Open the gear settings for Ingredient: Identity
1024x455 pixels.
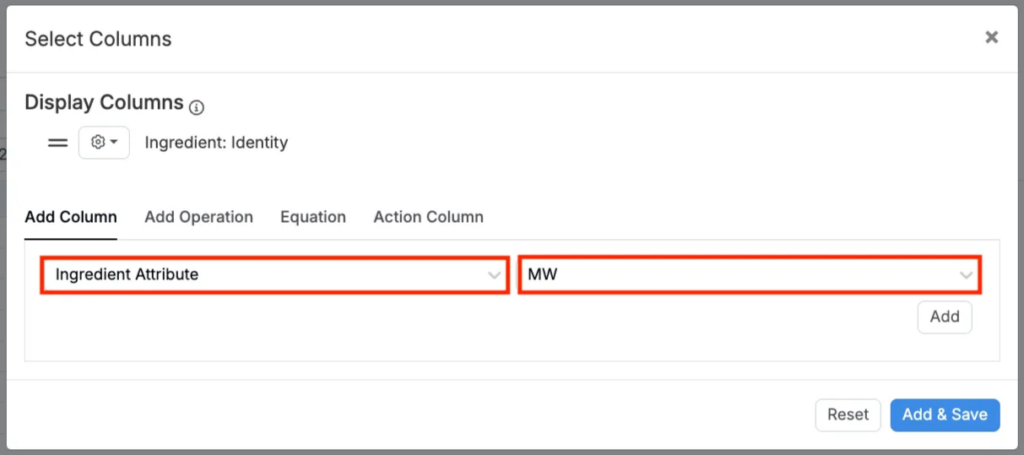pos(98,143)
